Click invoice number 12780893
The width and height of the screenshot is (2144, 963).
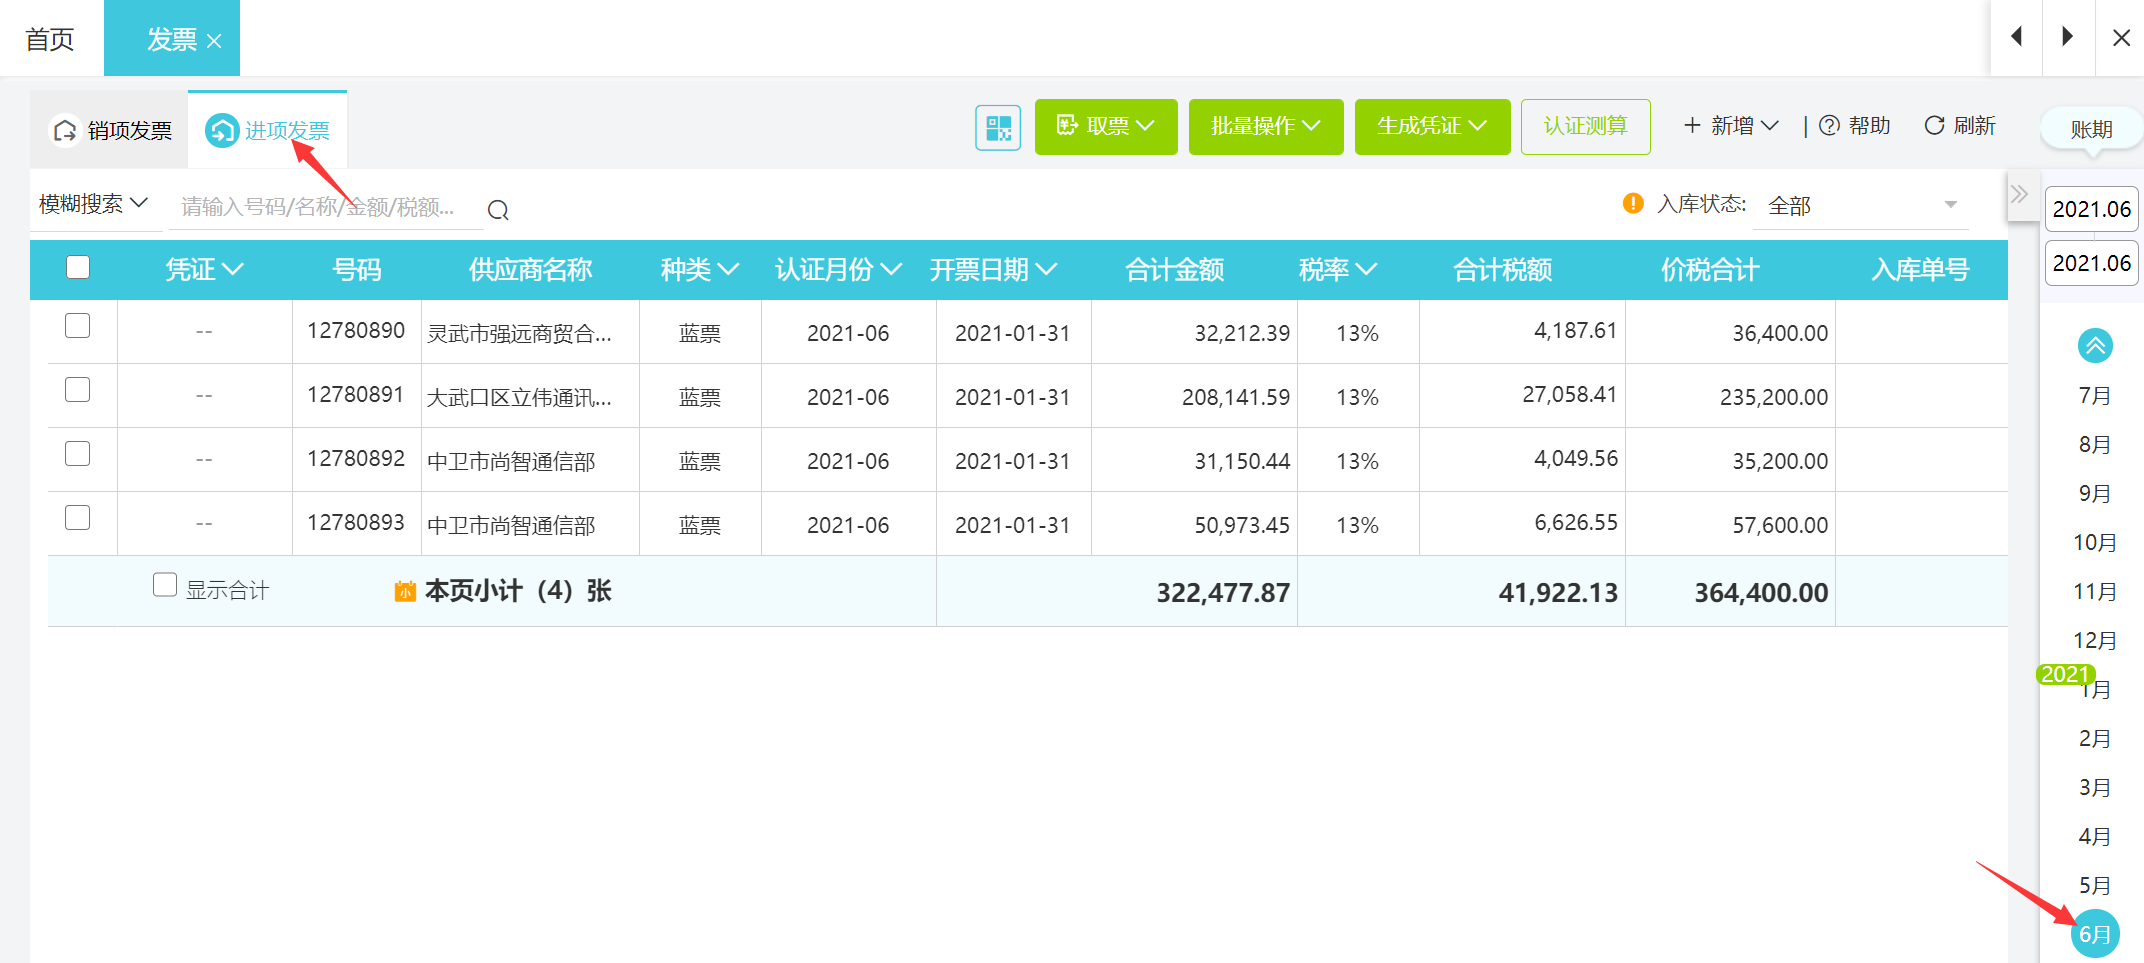[x=356, y=522]
